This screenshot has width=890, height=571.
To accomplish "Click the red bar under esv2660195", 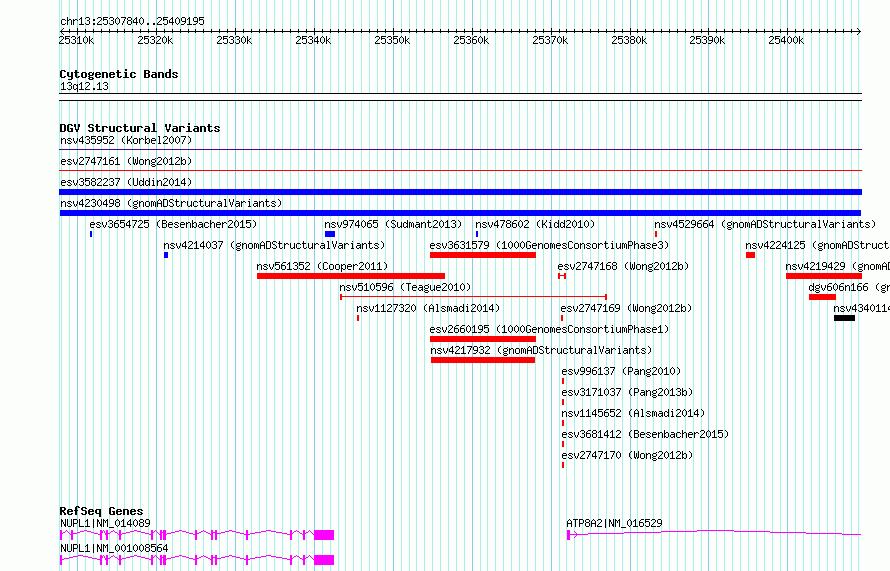I will pyautogui.click(x=482, y=339).
